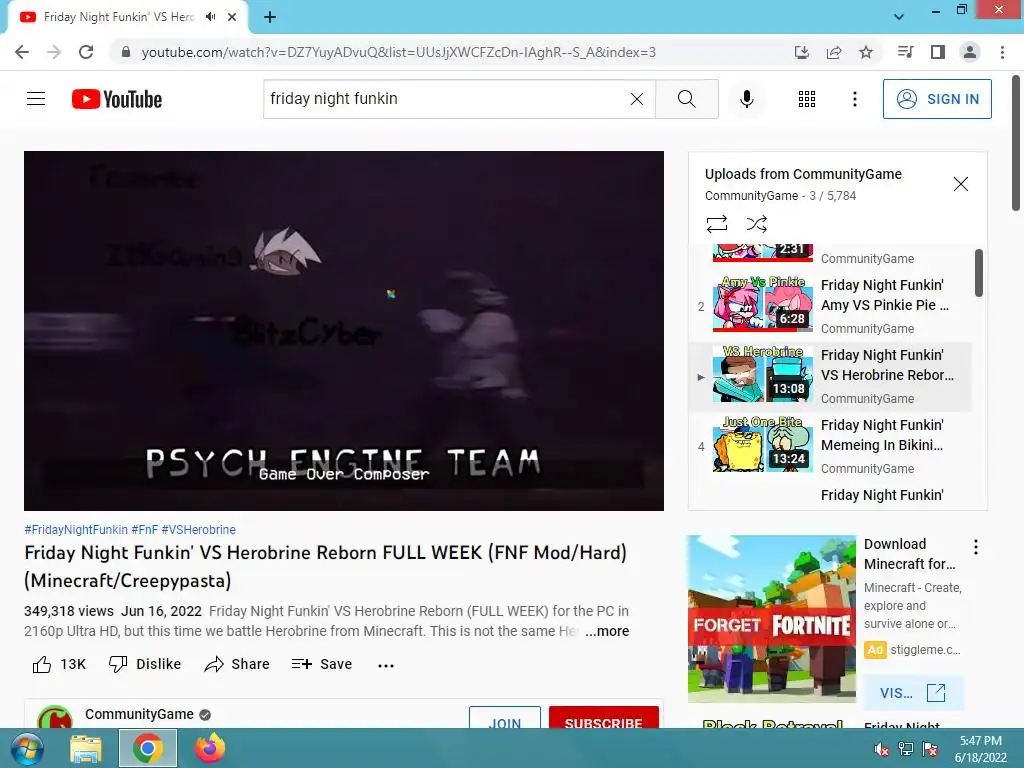Close the playlist panel with X
This screenshot has width=1024, height=768.
click(960, 184)
